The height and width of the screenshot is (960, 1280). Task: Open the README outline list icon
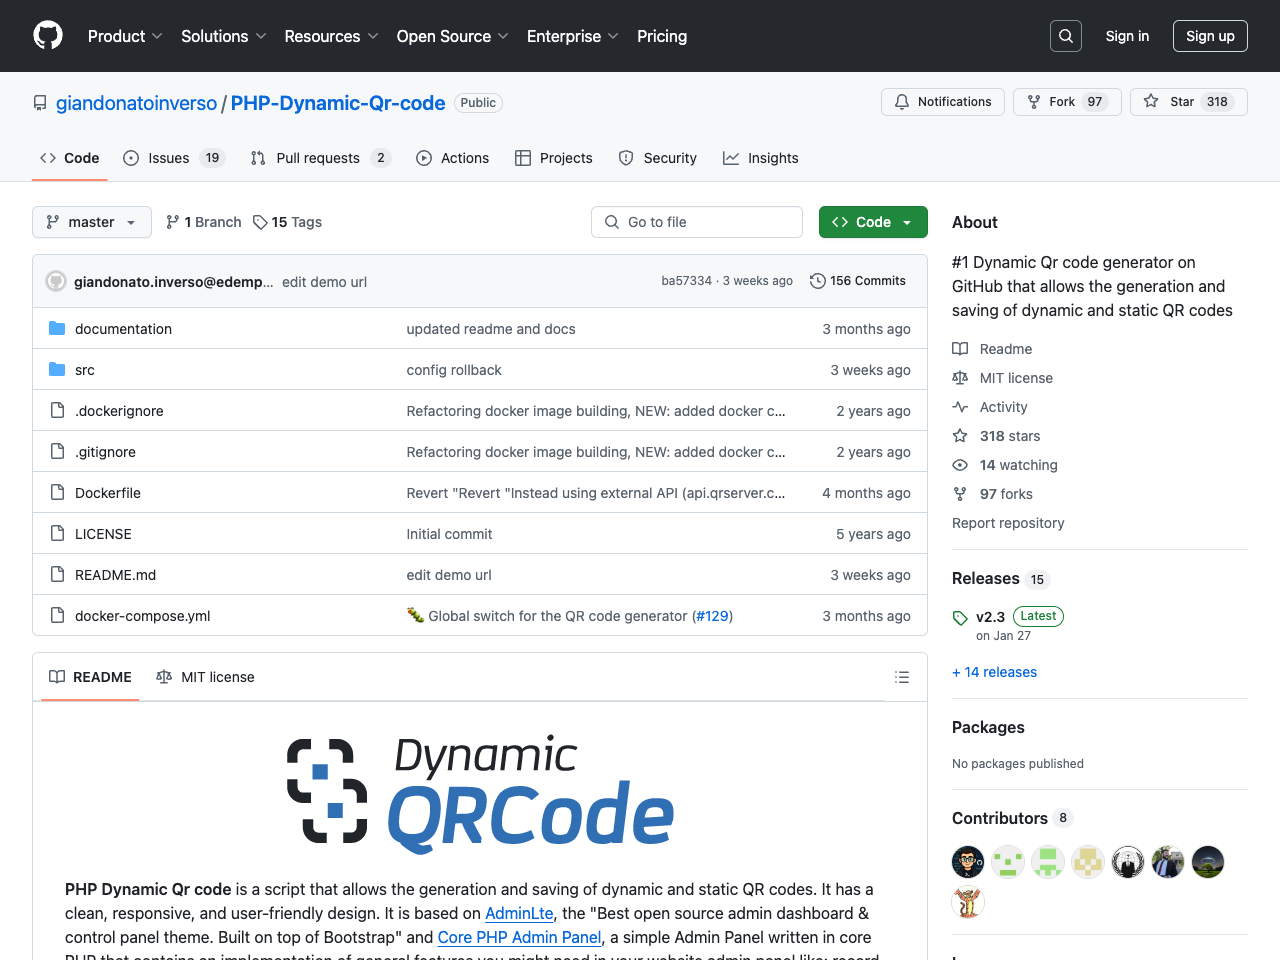pos(902,677)
